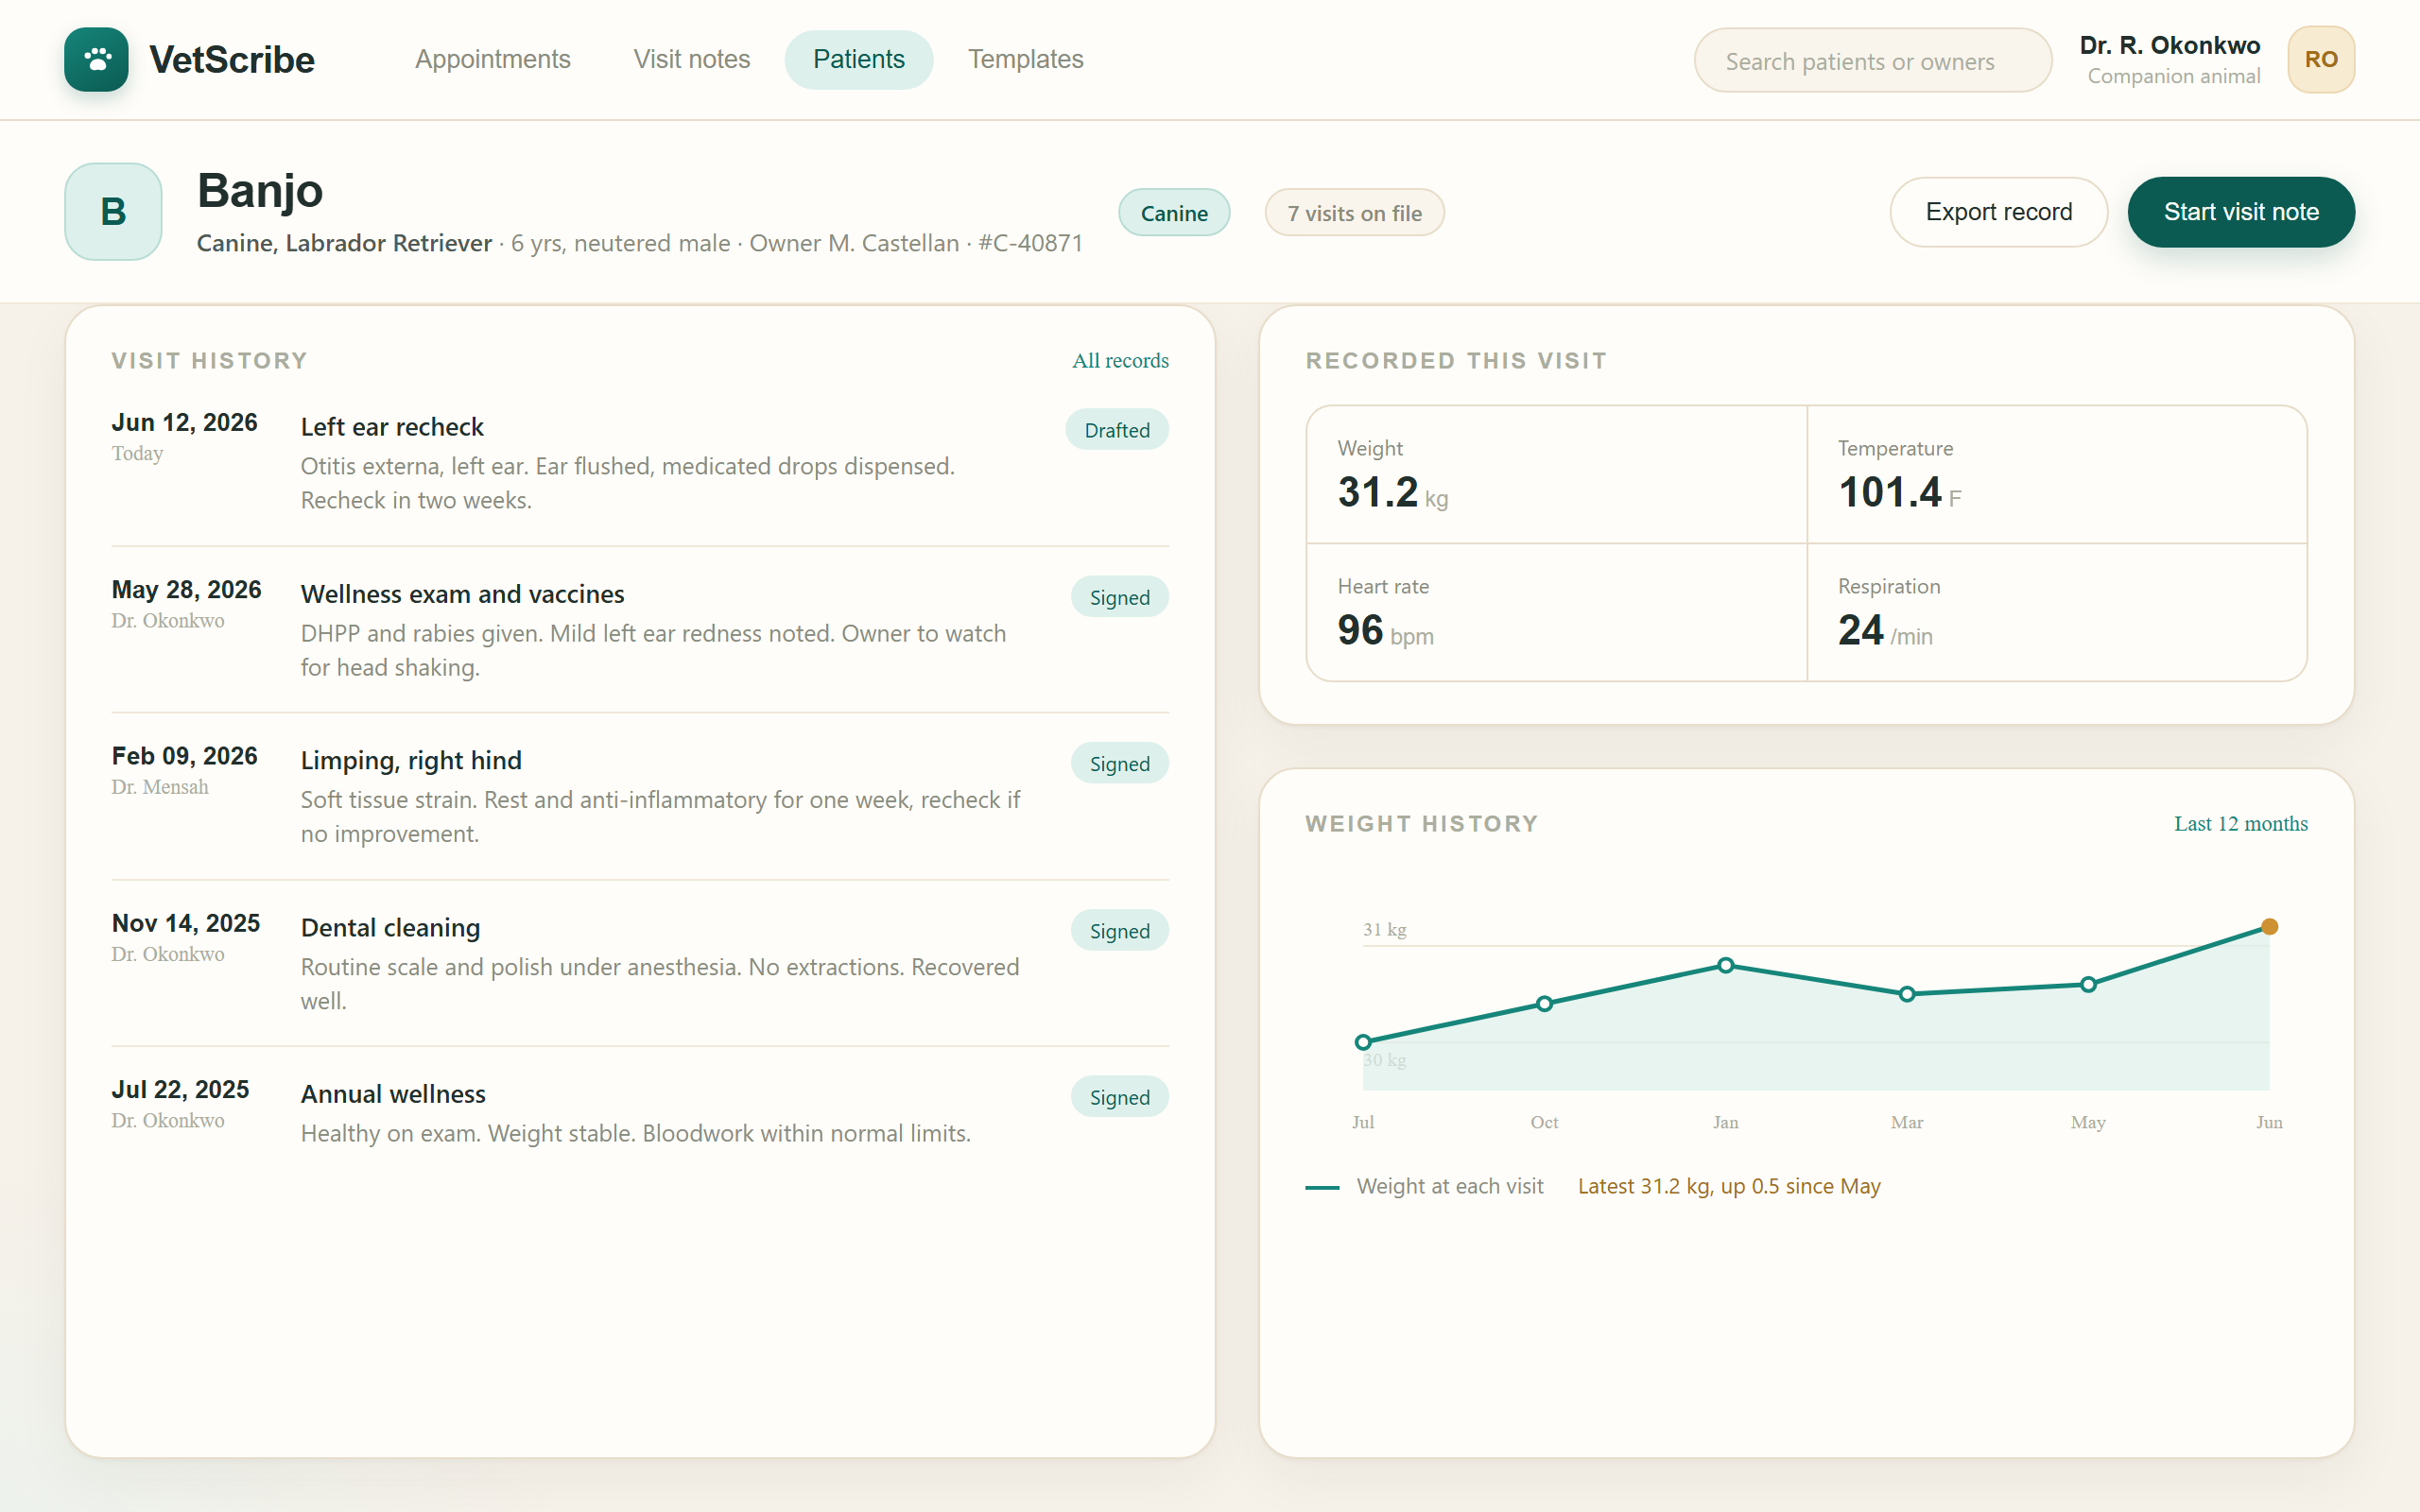The width and height of the screenshot is (2420, 1512).
Task: Click Latest 31.2 kg summary text
Action: click(1729, 1187)
